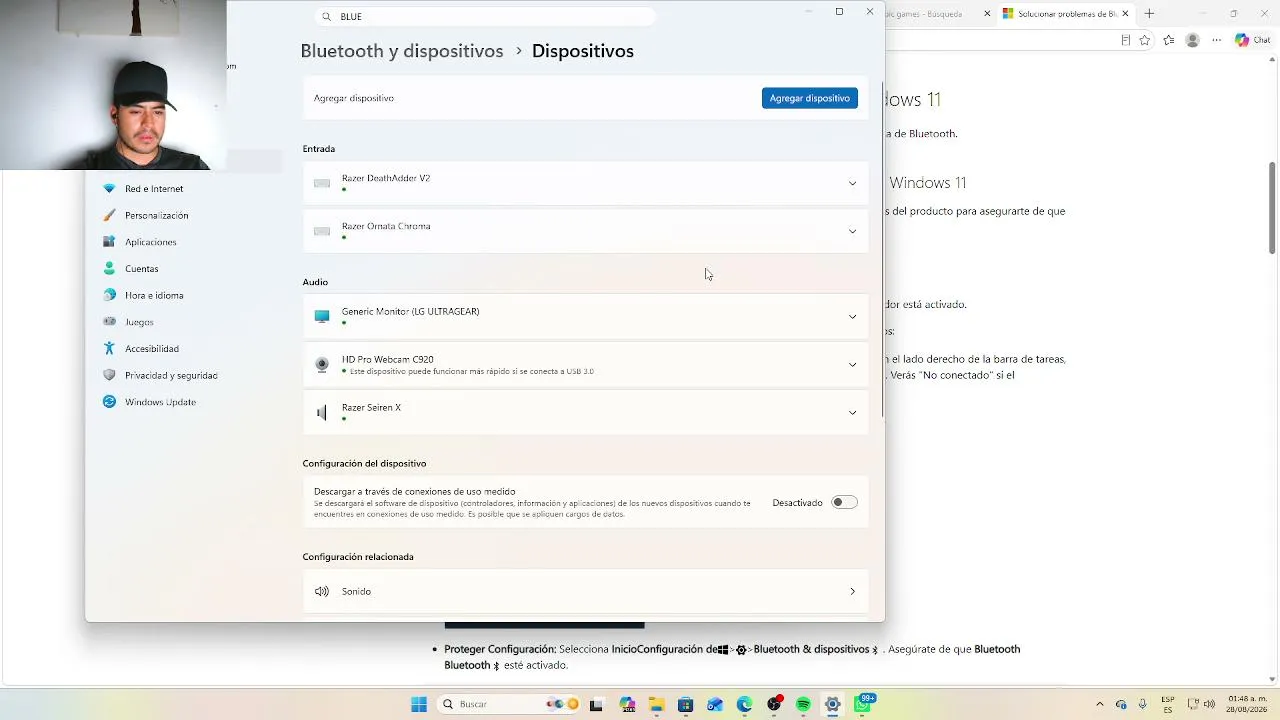Expand the HD Pro Webcam C920 row
The height and width of the screenshot is (720, 1280).
point(585,364)
